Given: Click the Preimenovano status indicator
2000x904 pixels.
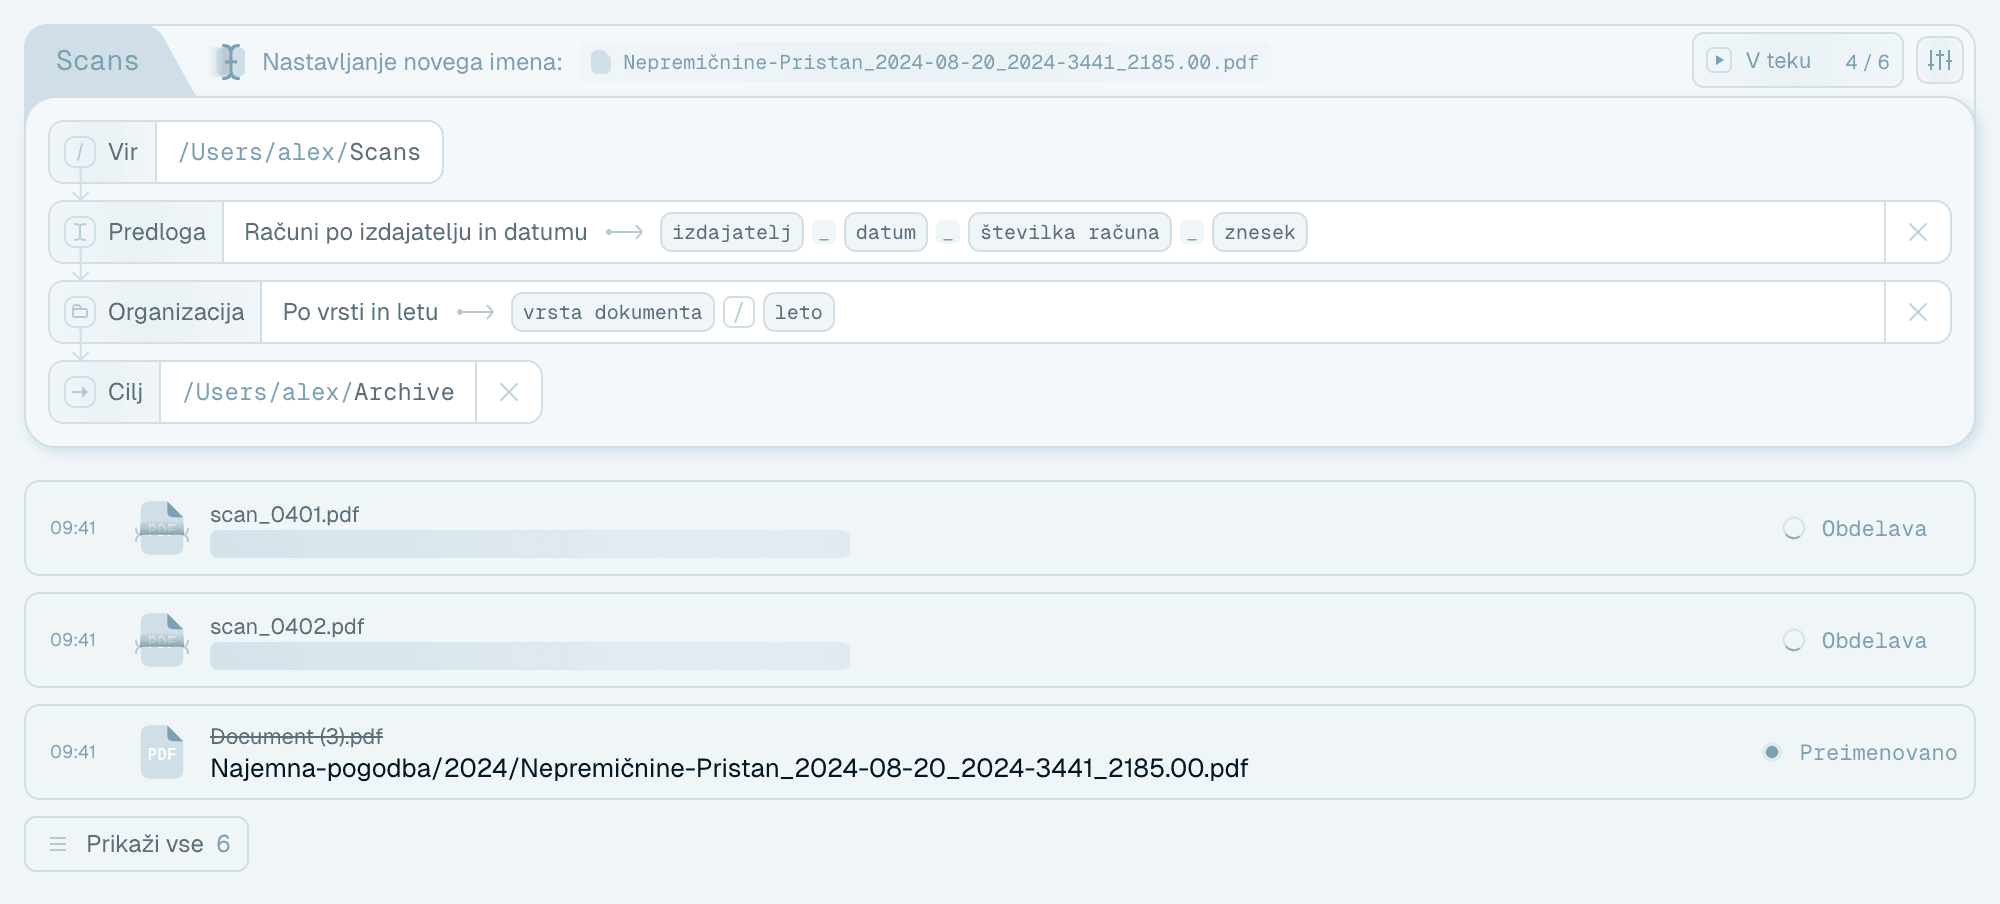Looking at the screenshot, I should [1860, 752].
